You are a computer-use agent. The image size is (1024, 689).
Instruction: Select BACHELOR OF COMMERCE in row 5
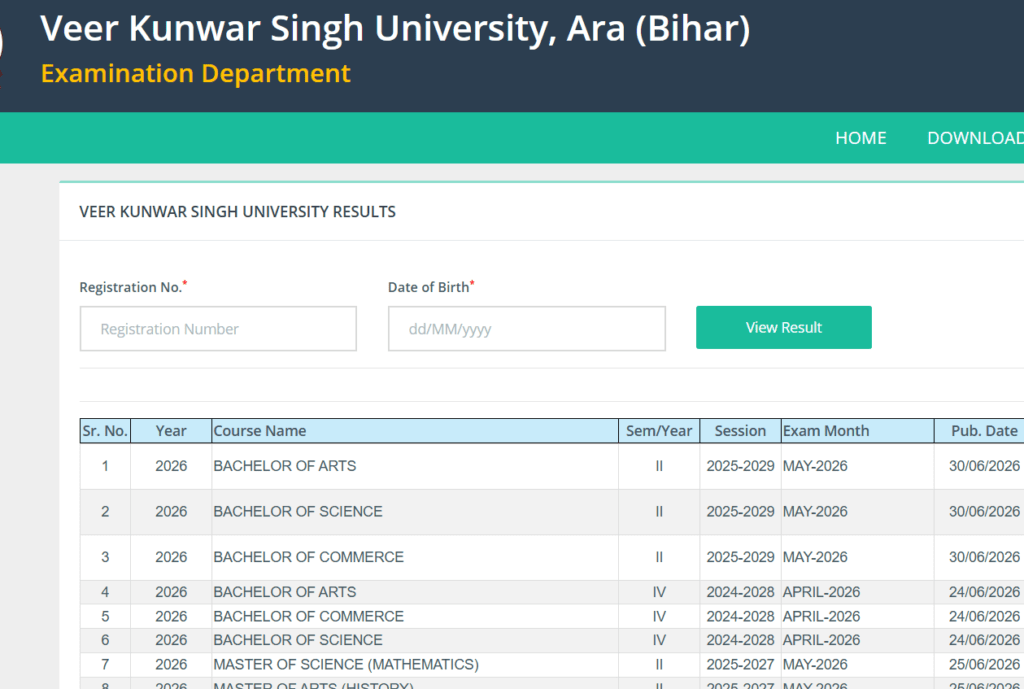(308, 617)
